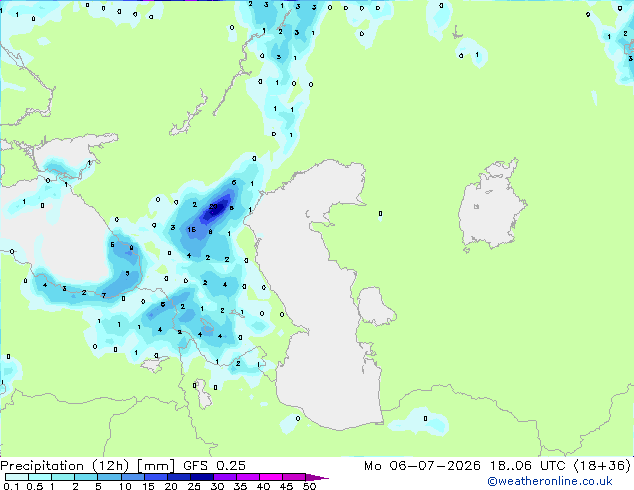Screen dimensions: 634x490
Task: Select the 5–10 mm legend color swatch
Action: tap(109, 477)
